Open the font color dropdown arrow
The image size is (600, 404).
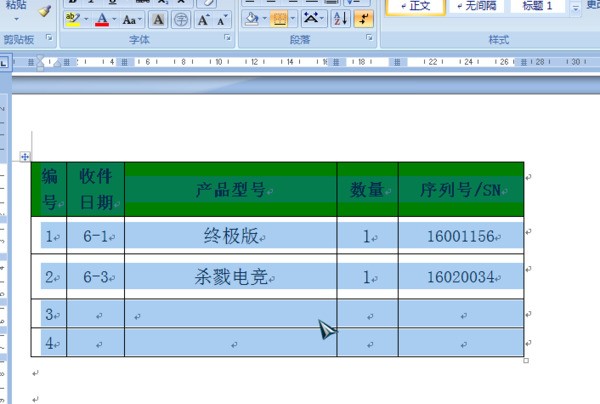[x=114, y=19]
